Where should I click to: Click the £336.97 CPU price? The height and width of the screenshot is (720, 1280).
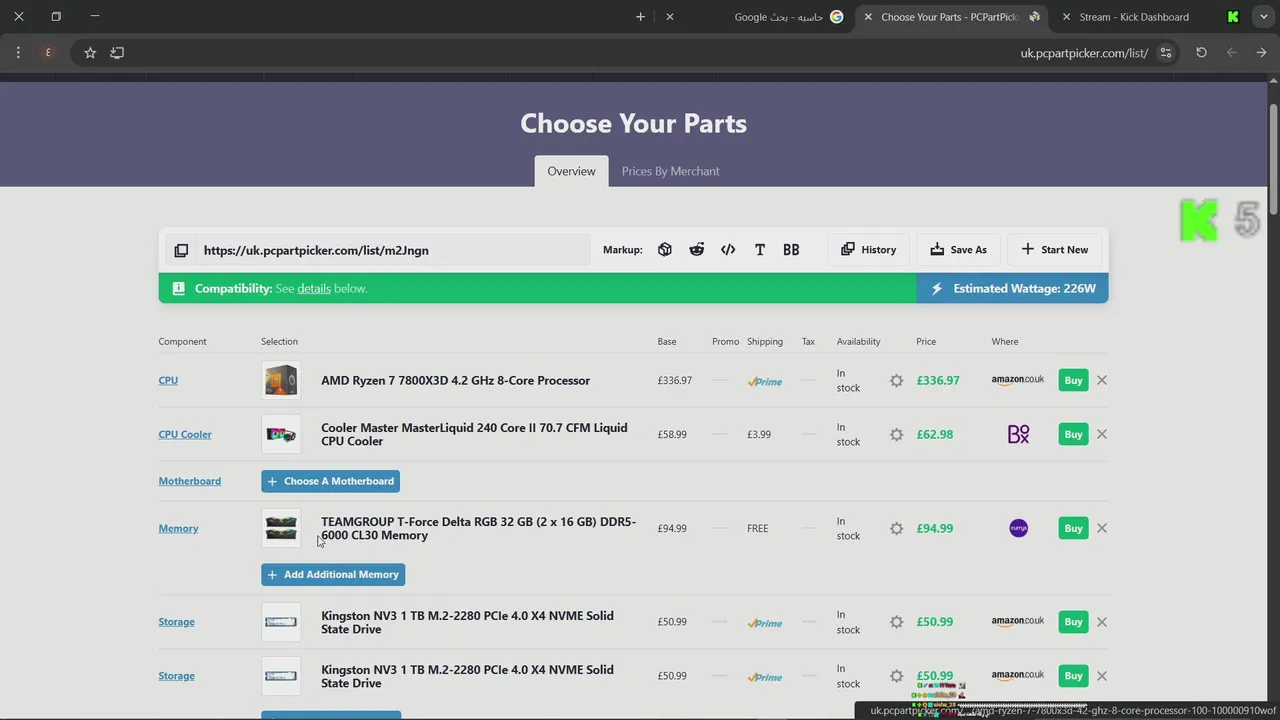(938, 380)
